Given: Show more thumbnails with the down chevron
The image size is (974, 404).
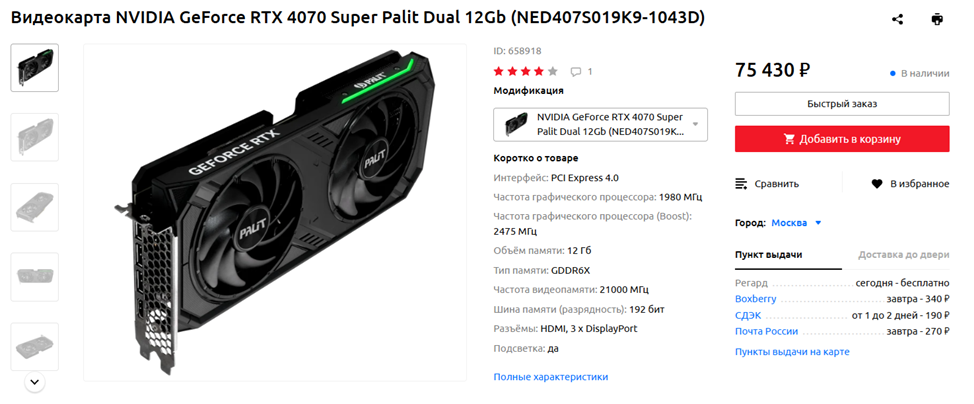Looking at the screenshot, I should [x=35, y=381].
